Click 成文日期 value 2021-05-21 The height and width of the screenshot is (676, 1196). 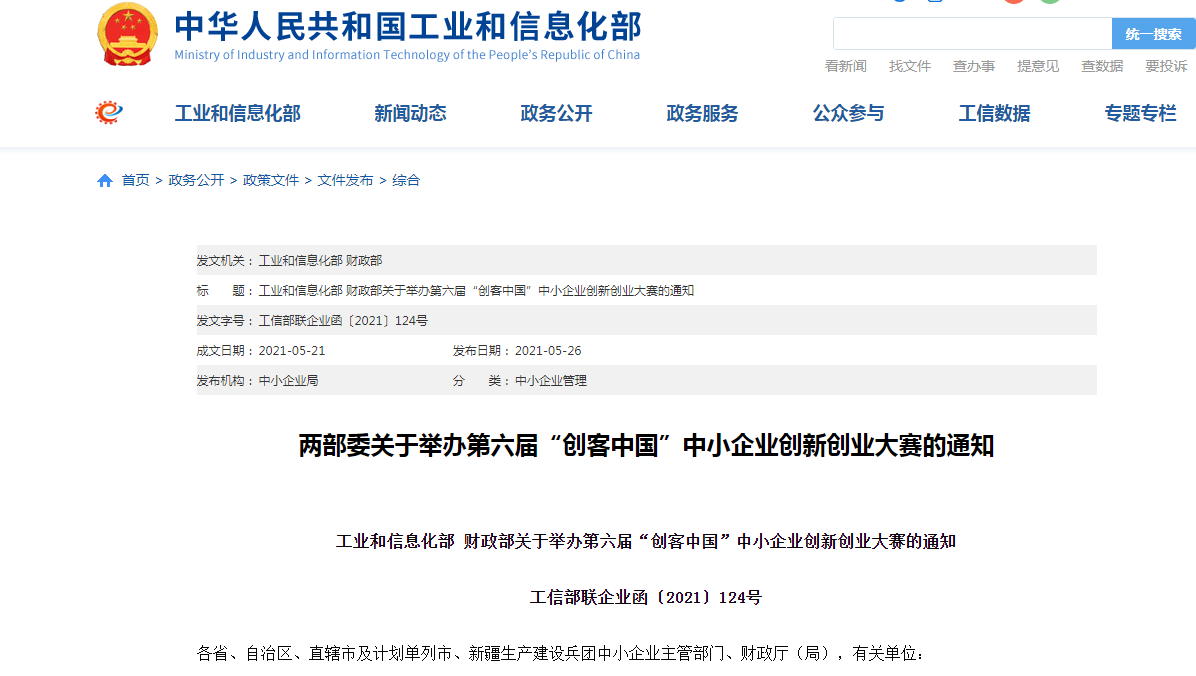tap(292, 351)
